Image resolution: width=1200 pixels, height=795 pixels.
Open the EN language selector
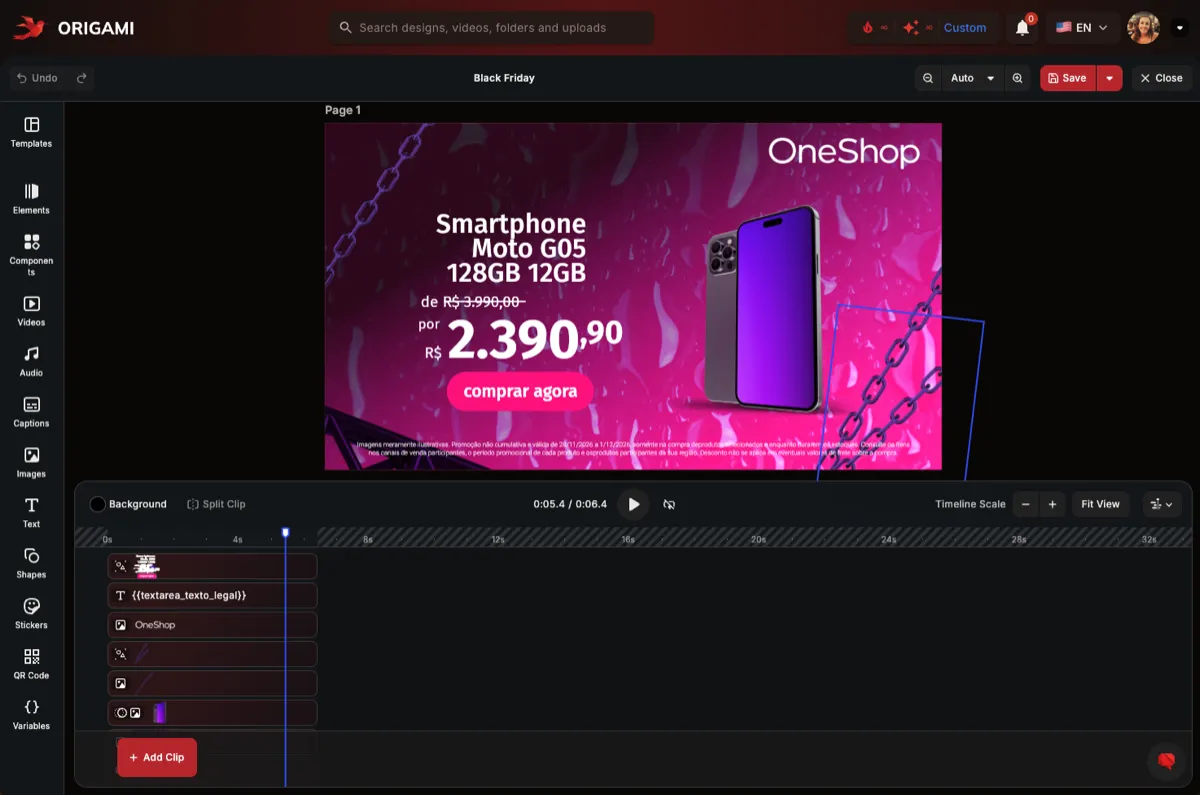[x=1082, y=28]
